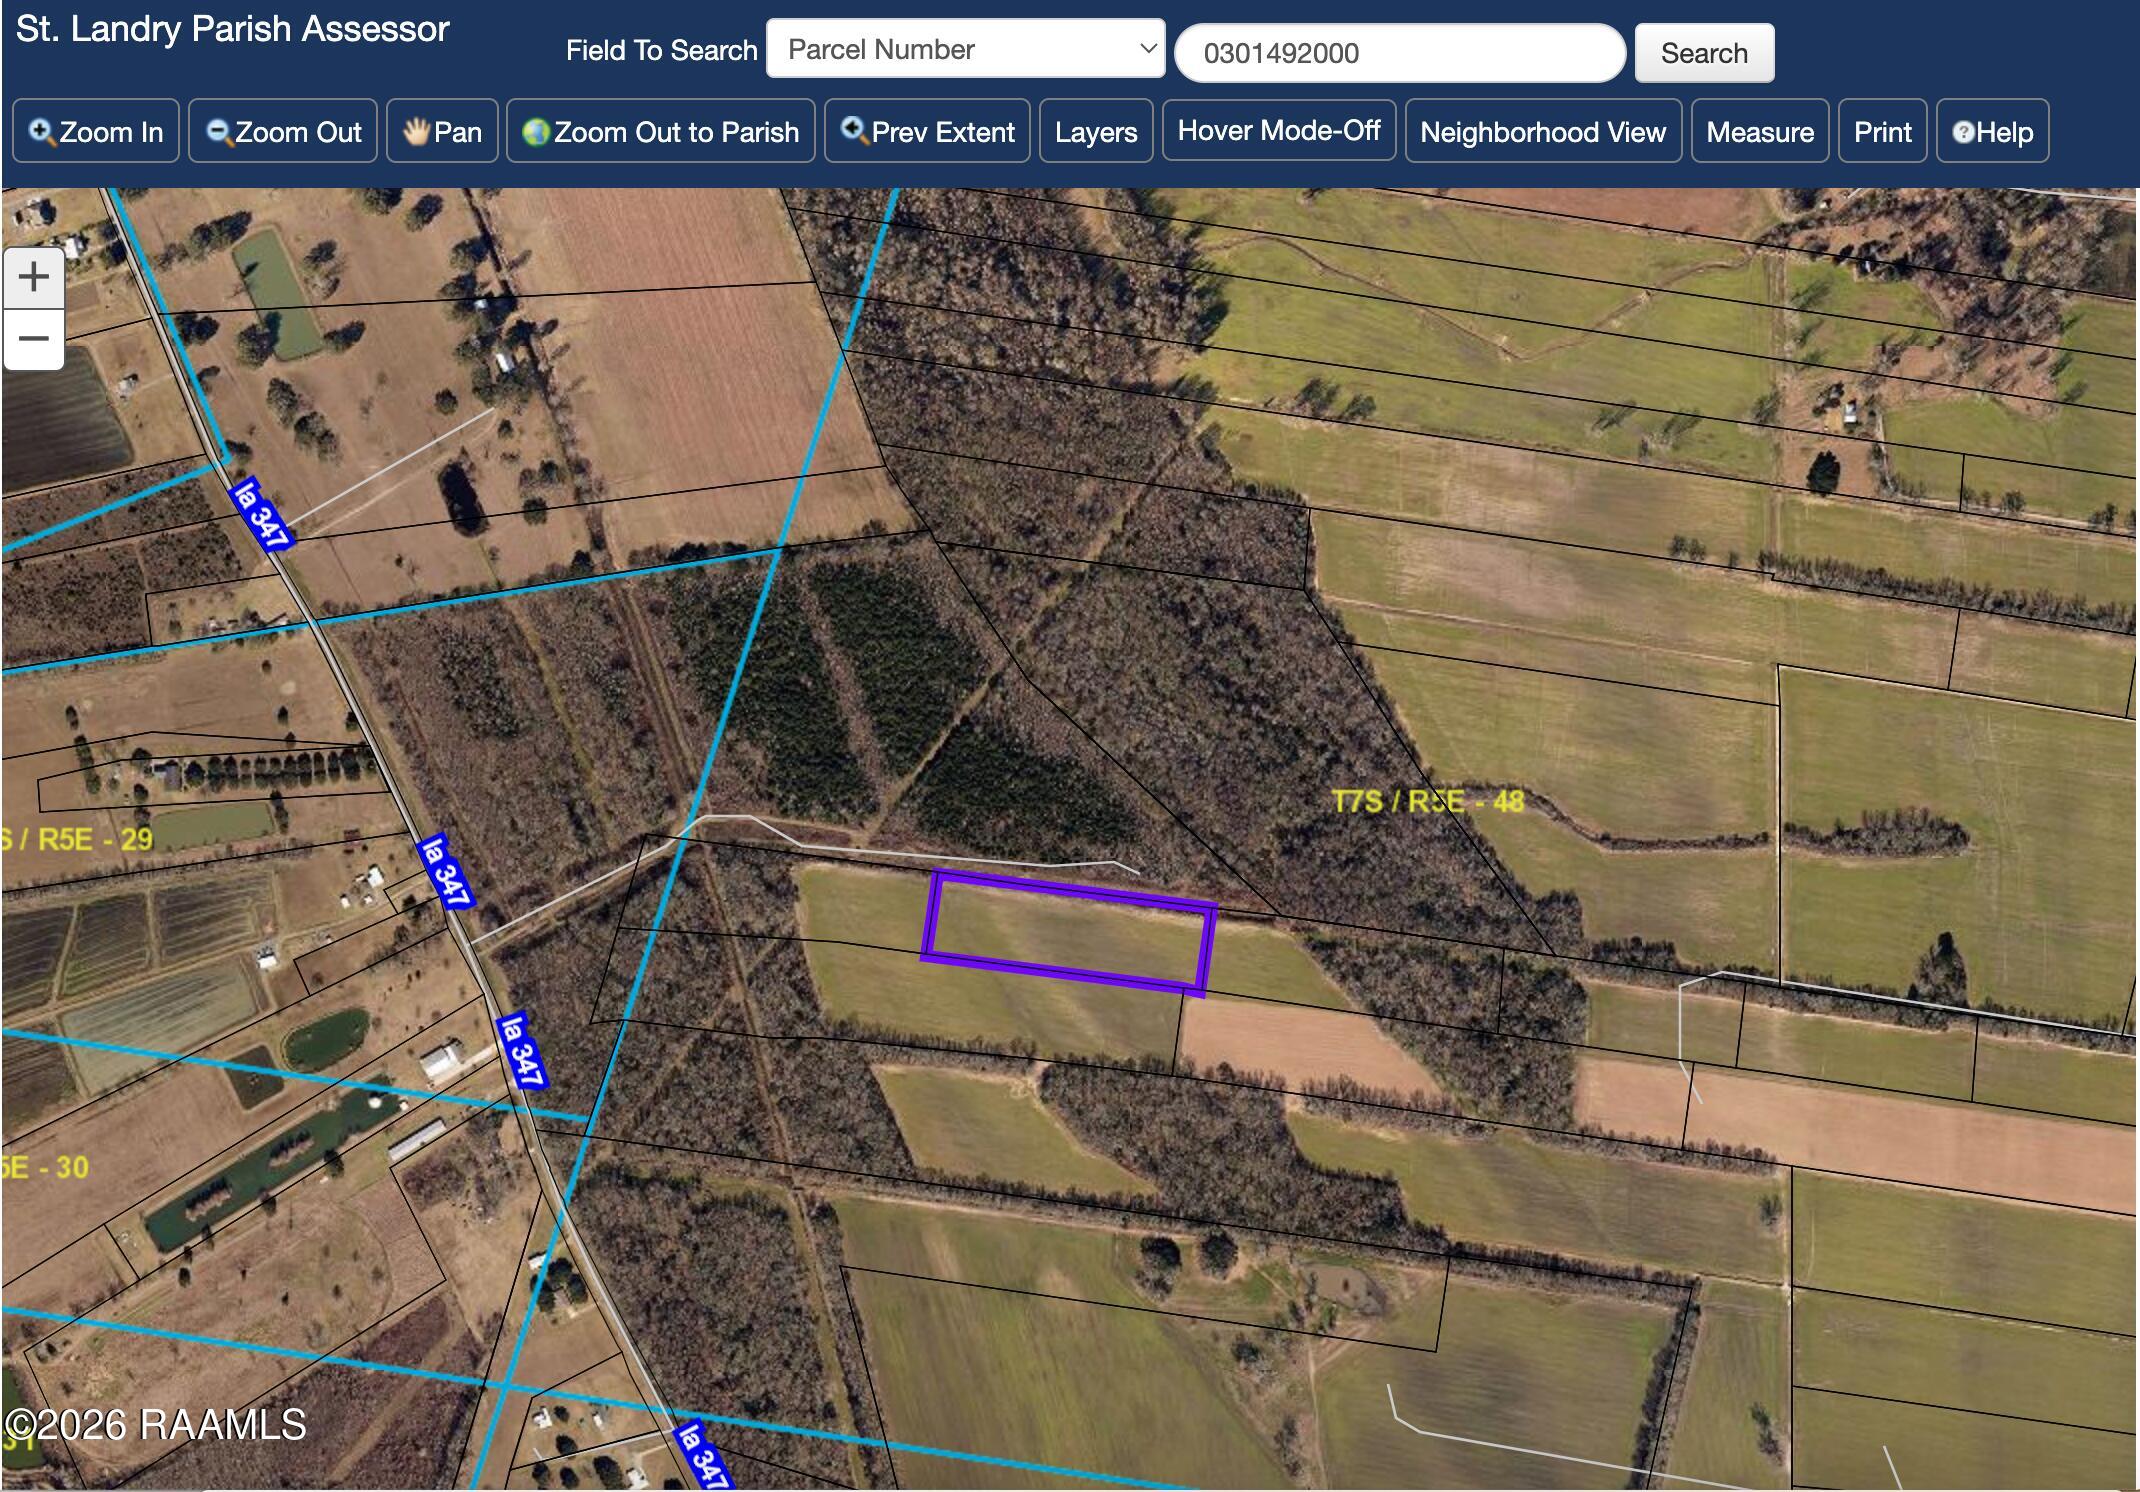The width and height of the screenshot is (2140, 1492).
Task: Change Parcel Number selection in search dropdown
Action: pyautogui.click(x=965, y=49)
